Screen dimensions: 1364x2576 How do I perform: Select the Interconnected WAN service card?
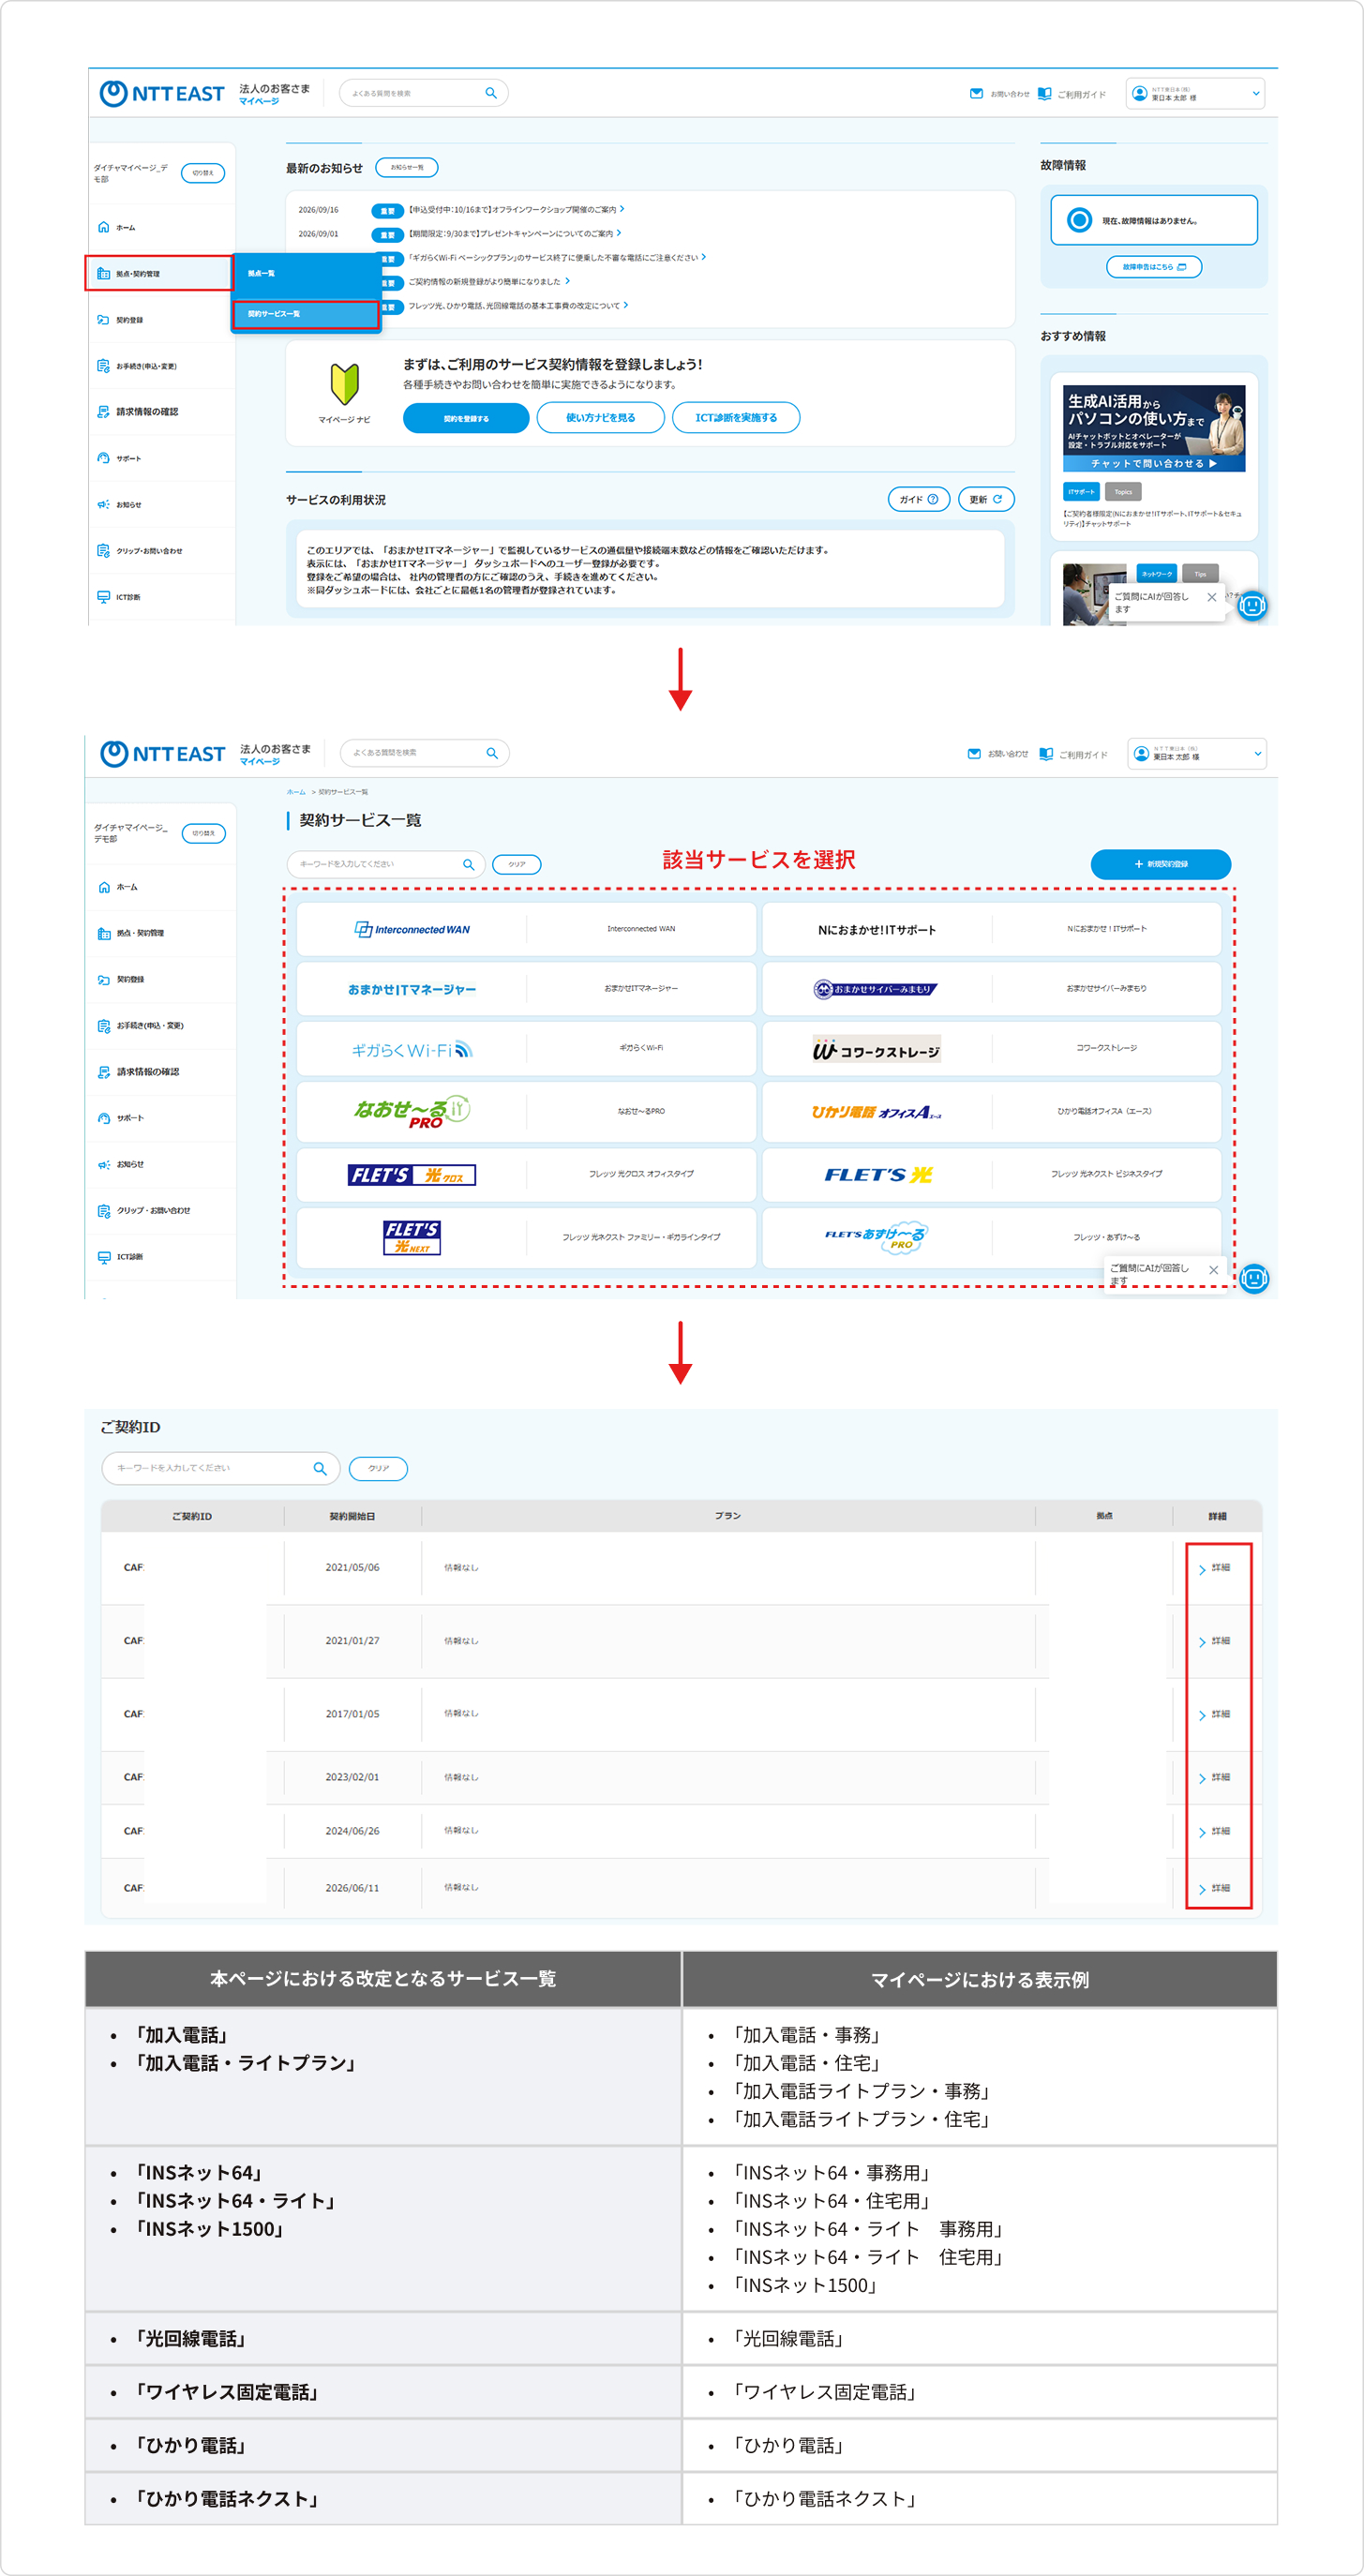pos(526,929)
